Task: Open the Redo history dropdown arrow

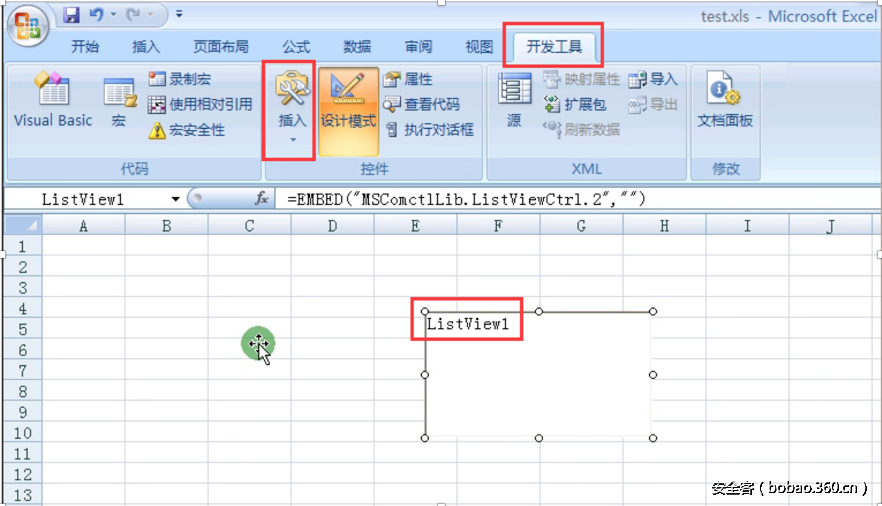Action: pyautogui.click(x=150, y=15)
